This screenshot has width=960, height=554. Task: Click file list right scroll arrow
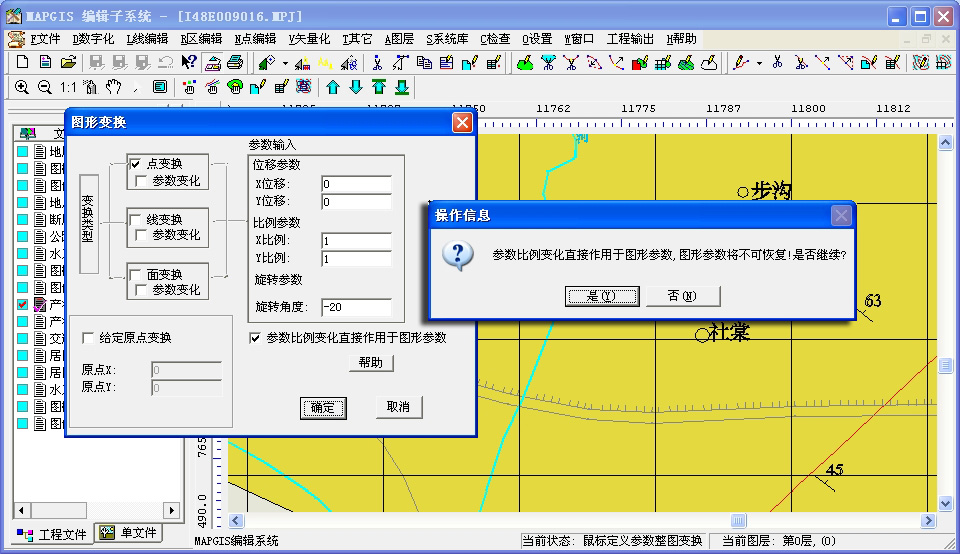pos(171,510)
